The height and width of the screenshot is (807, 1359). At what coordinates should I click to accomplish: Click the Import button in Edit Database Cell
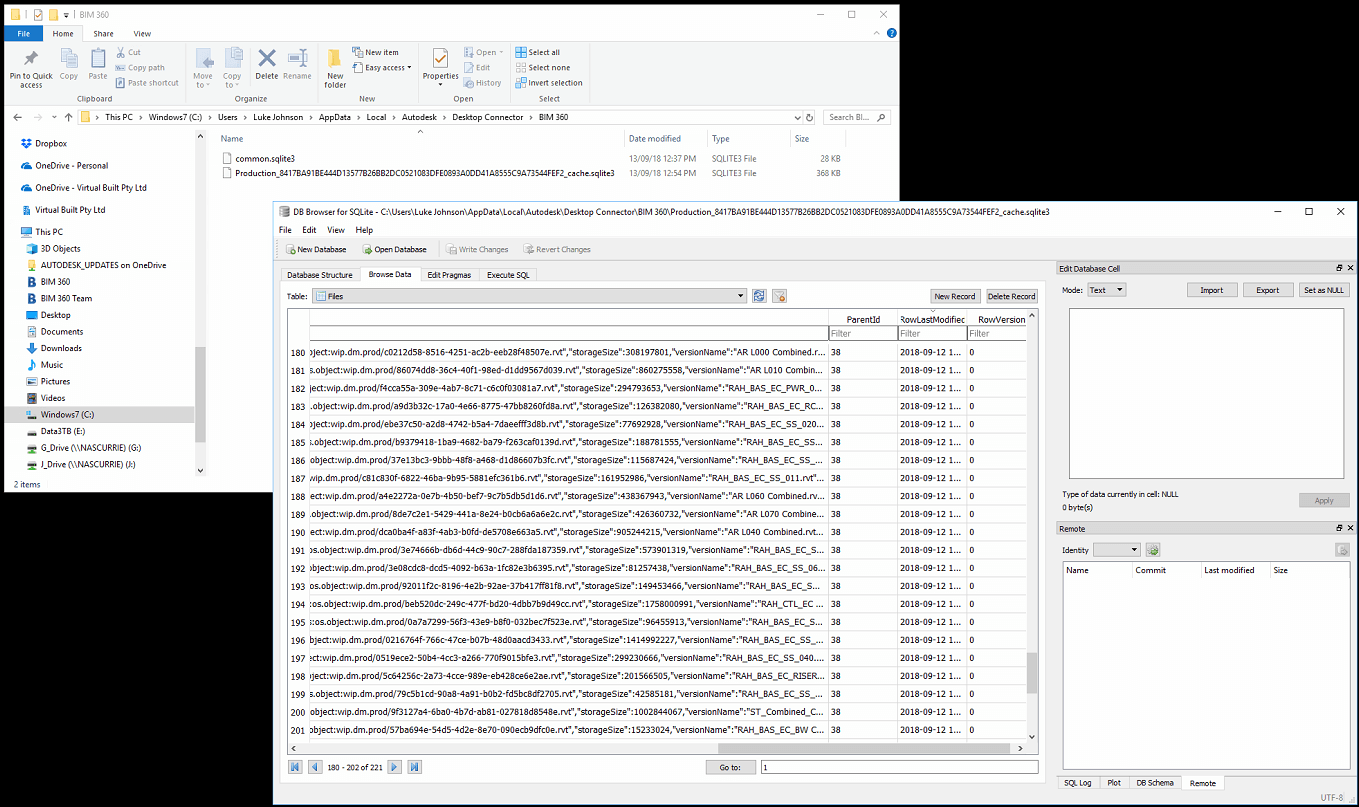coord(1211,290)
